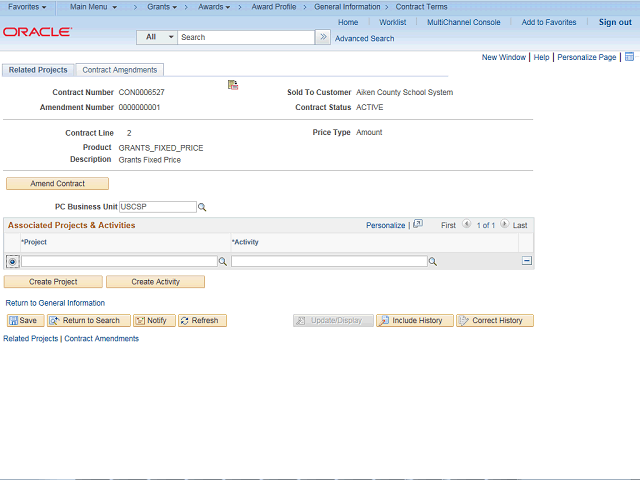Switch to the Related Projects tab
This screenshot has width=640, height=480.
(38, 70)
